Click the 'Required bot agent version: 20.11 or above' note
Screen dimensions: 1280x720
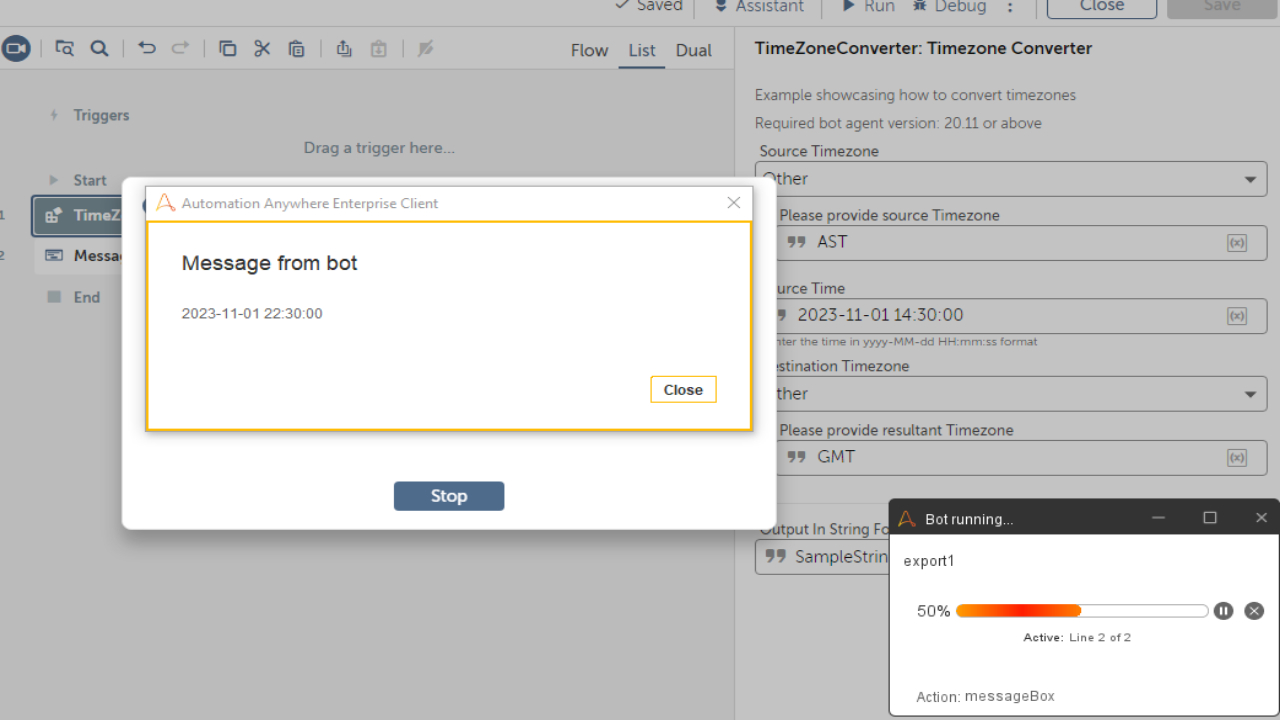pyautogui.click(x=898, y=124)
